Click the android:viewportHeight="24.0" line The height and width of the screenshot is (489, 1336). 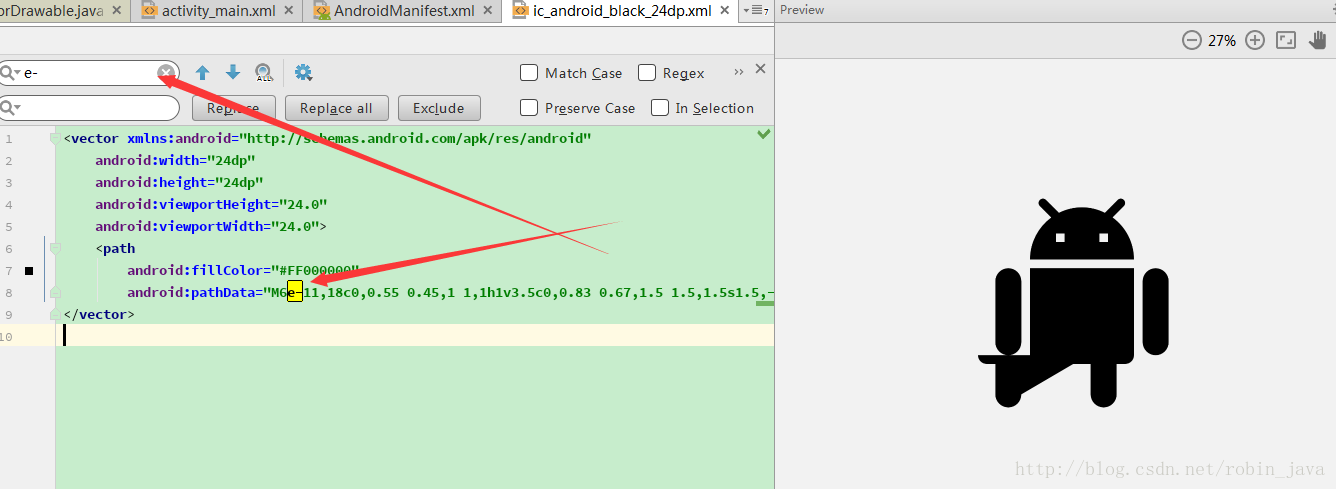(211, 204)
